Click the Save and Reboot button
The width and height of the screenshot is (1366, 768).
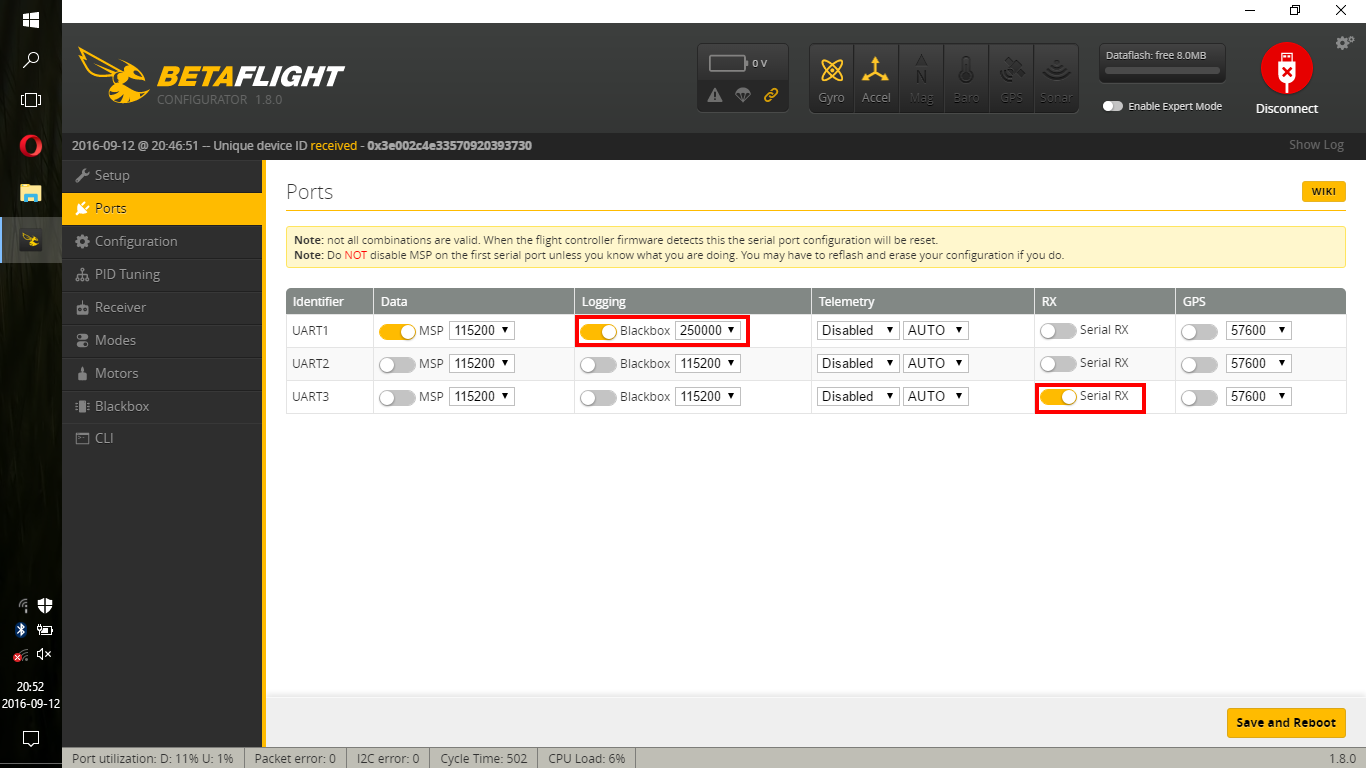click(1286, 722)
